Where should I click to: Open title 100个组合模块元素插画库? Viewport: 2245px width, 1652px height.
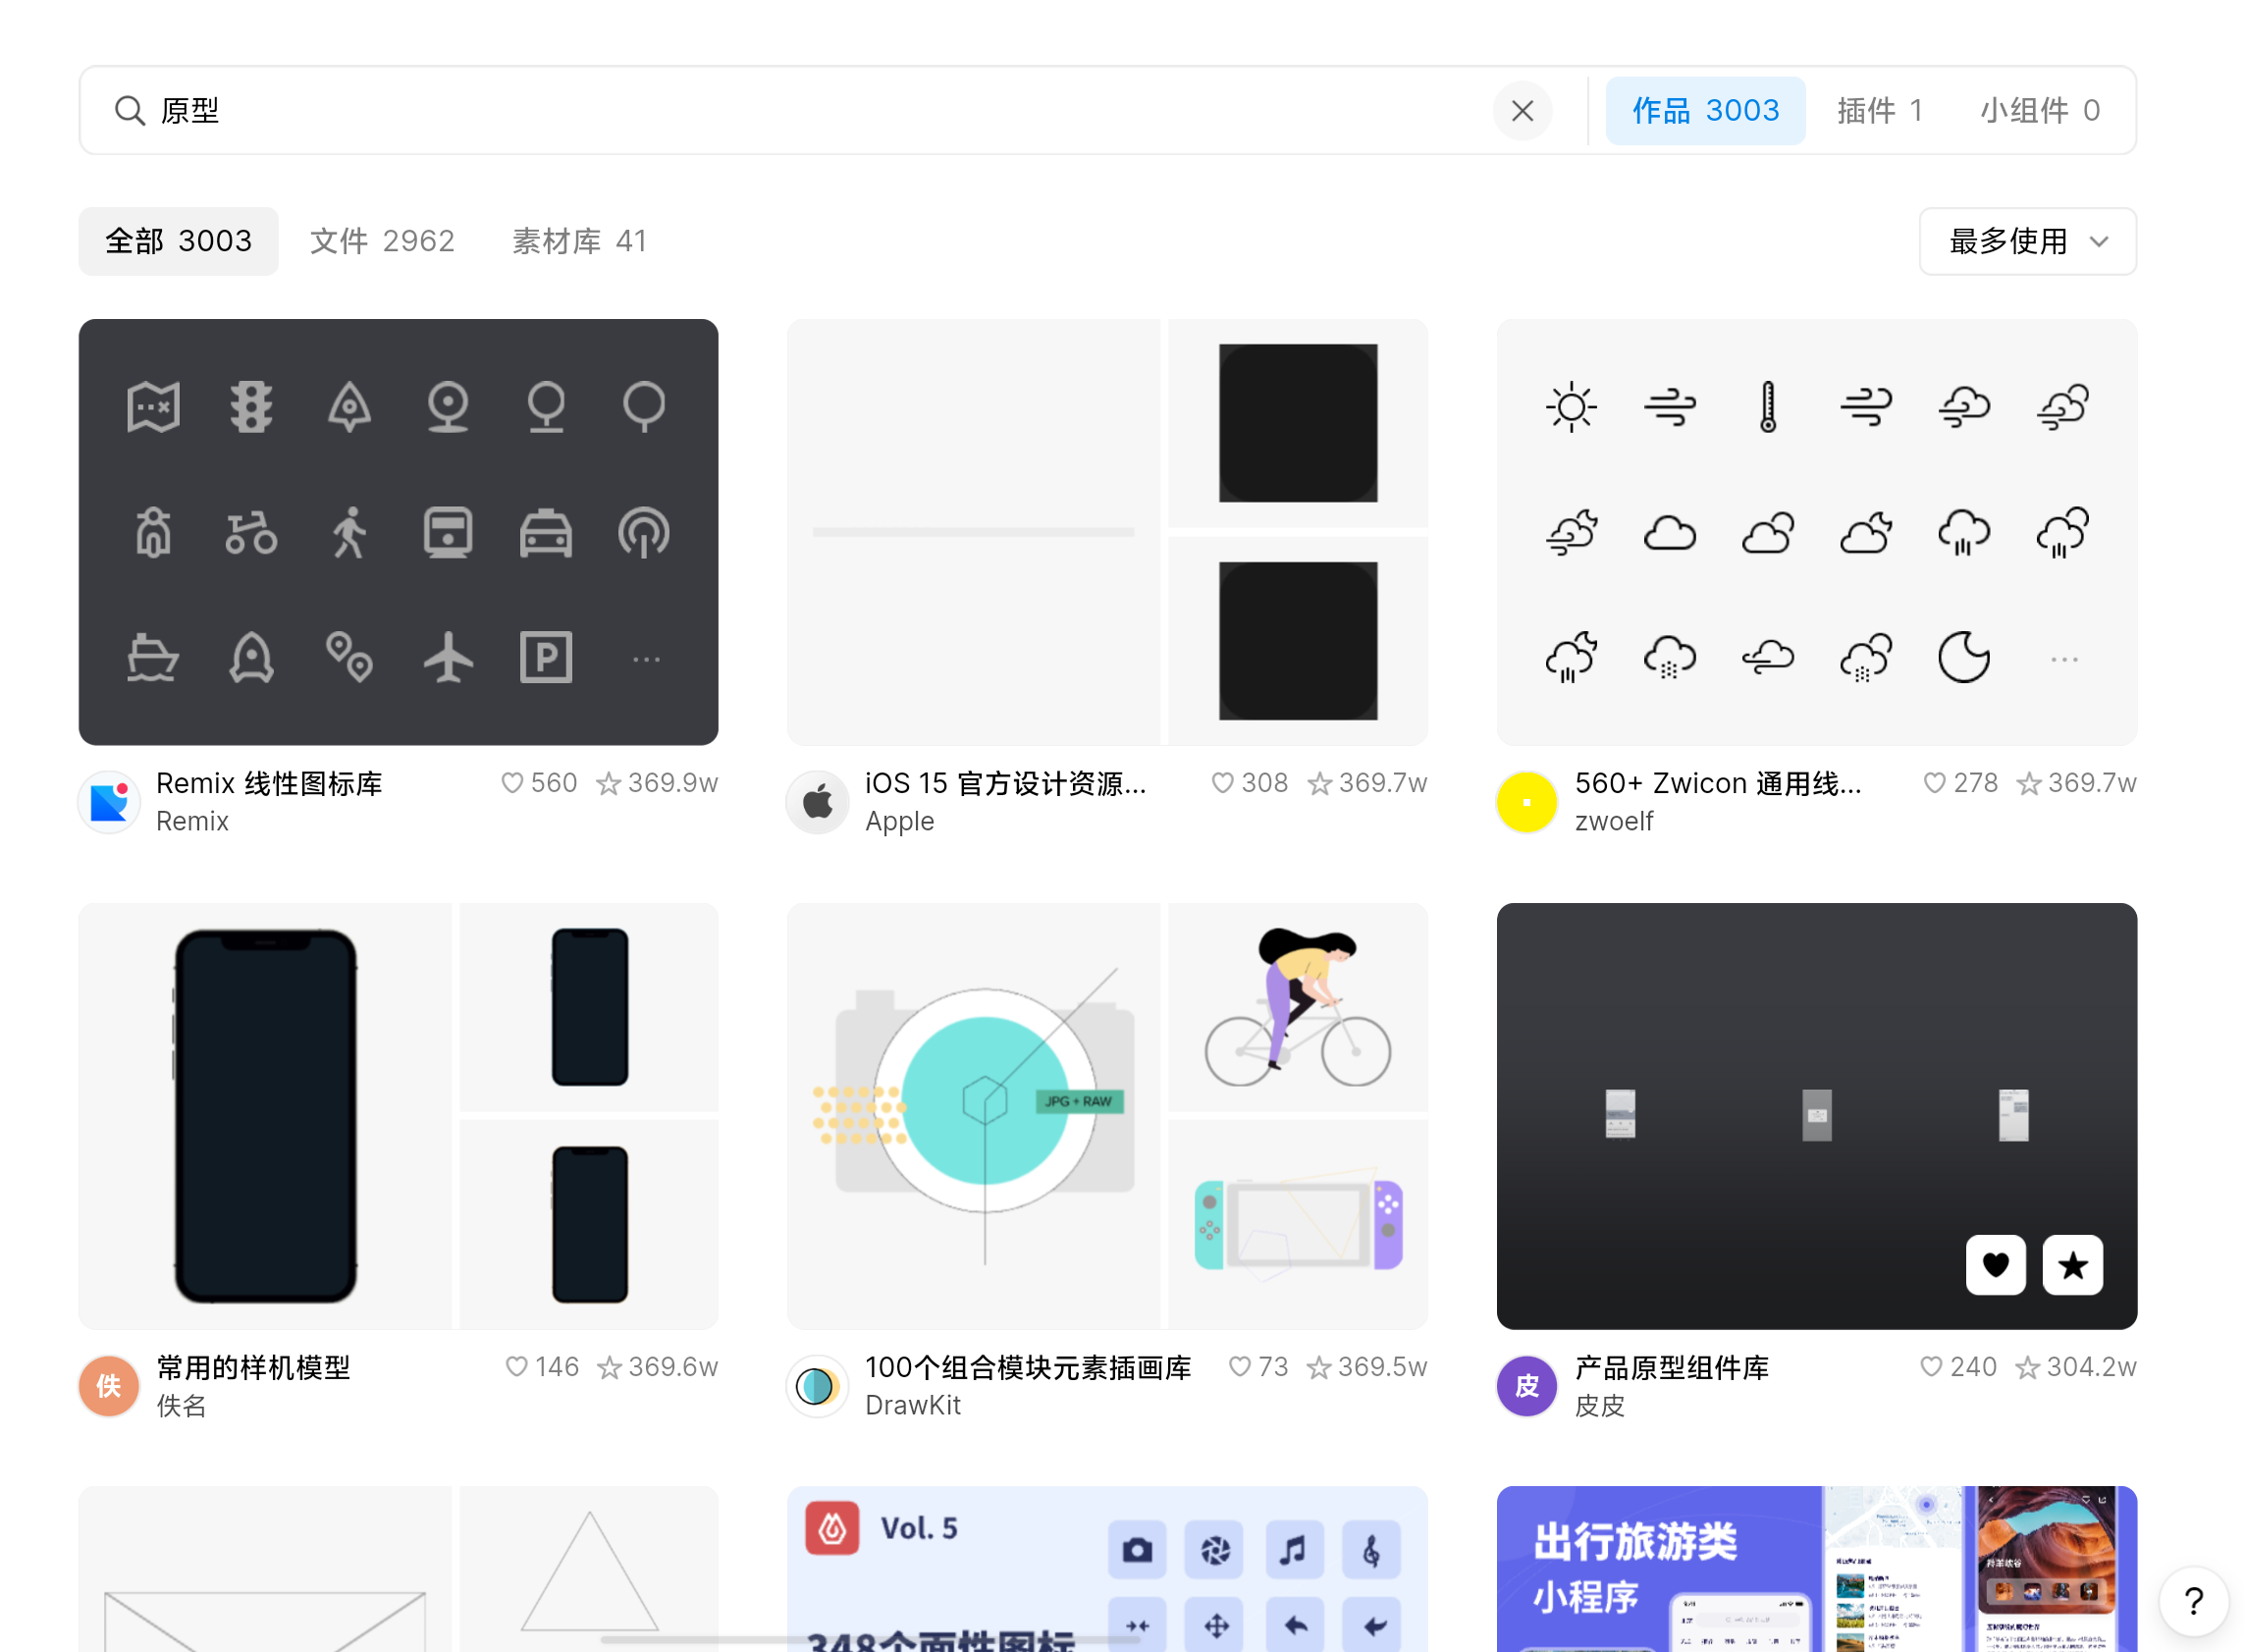(1028, 1367)
